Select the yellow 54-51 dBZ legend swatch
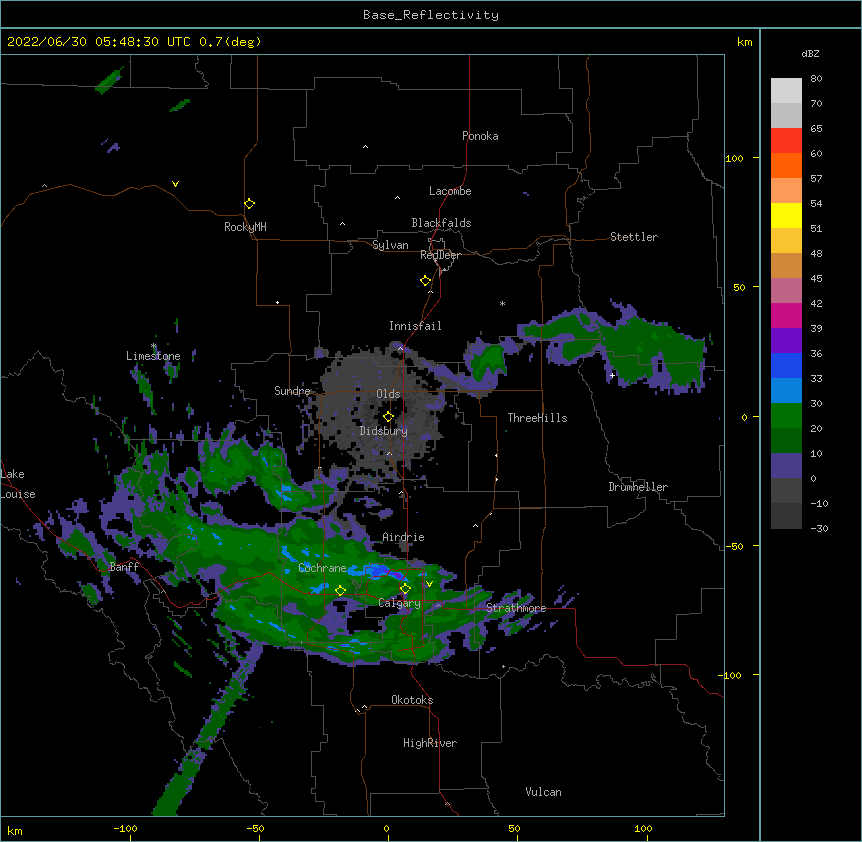The image size is (862, 842). tap(786, 215)
